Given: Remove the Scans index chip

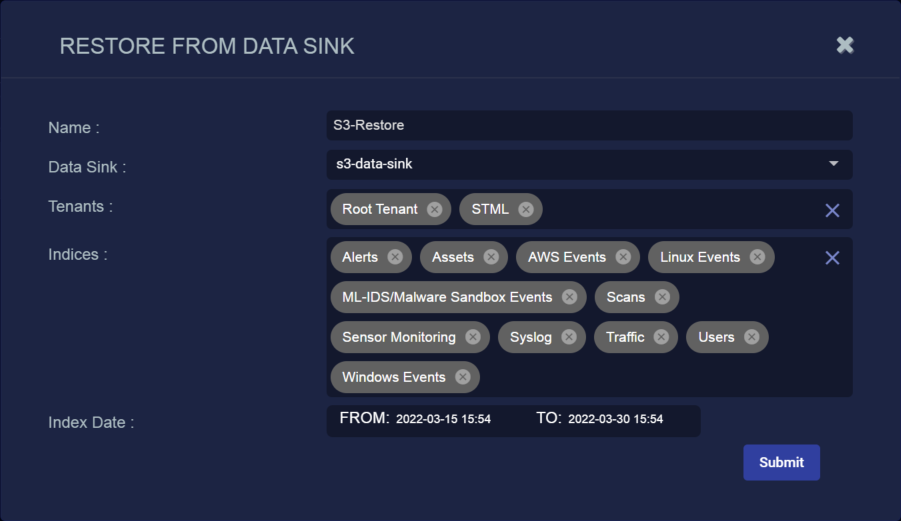Looking at the screenshot, I should tap(662, 297).
